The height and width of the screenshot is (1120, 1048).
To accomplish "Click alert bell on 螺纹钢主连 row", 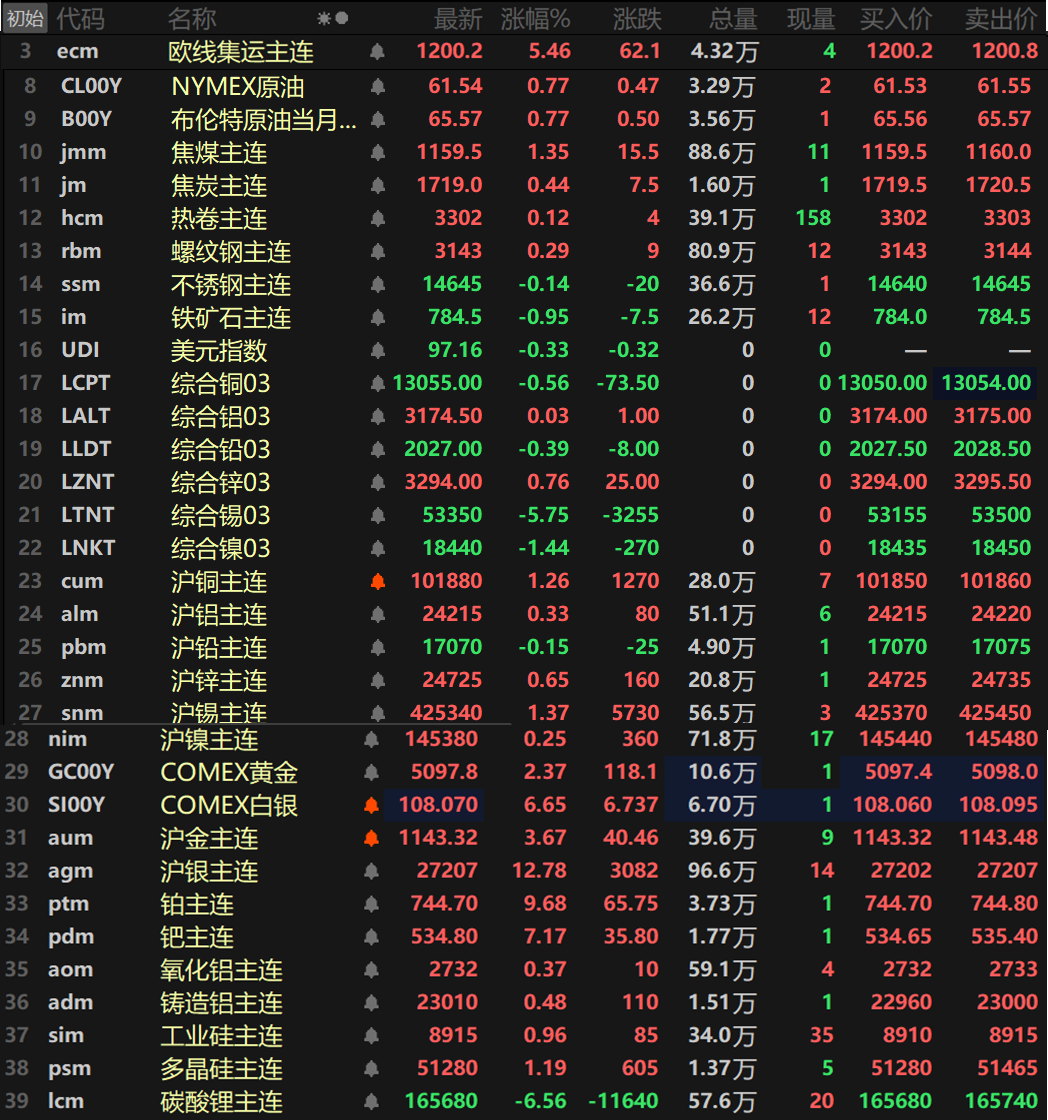I will point(377,251).
